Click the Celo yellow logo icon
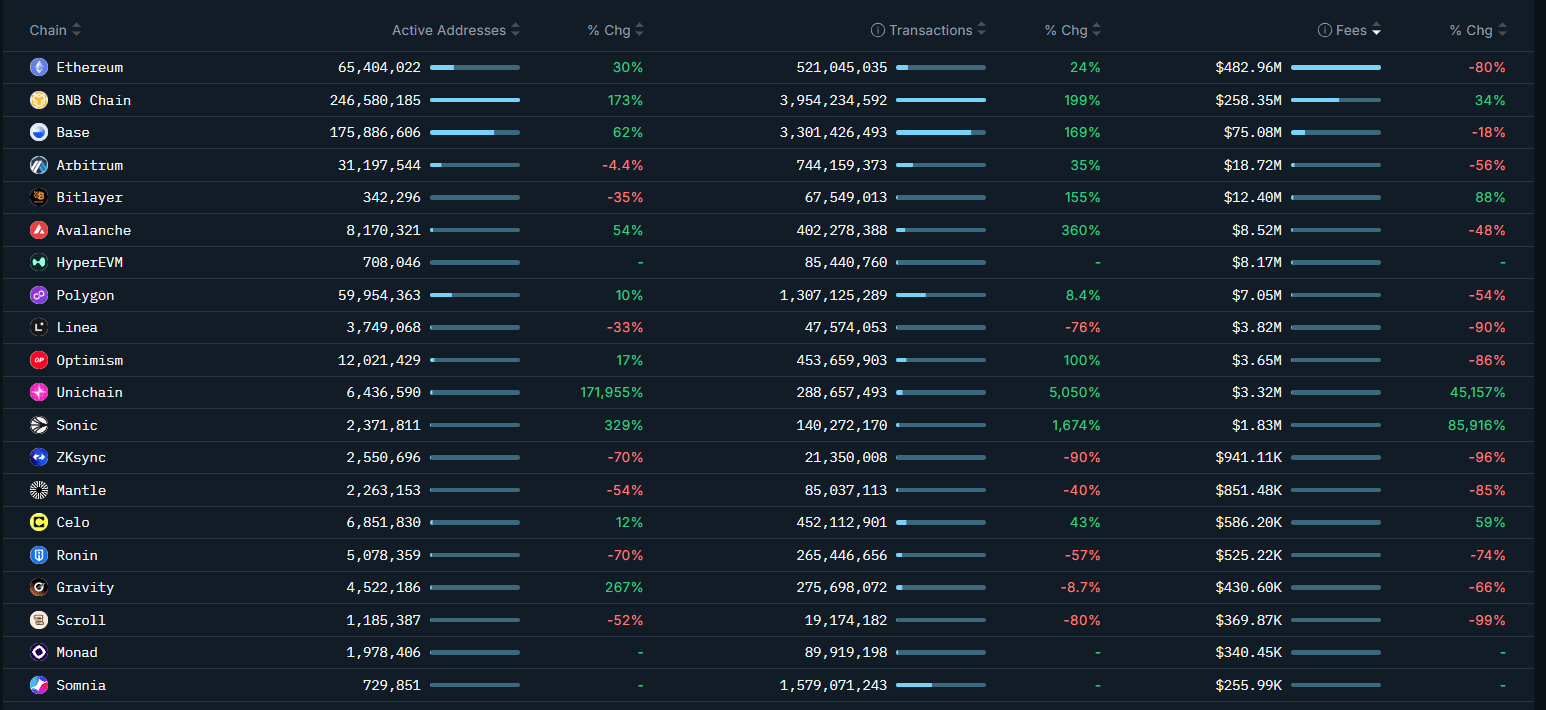Image resolution: width=1546 pixels, height=710 pixels. pyautogui.click(x=39, y=522)
